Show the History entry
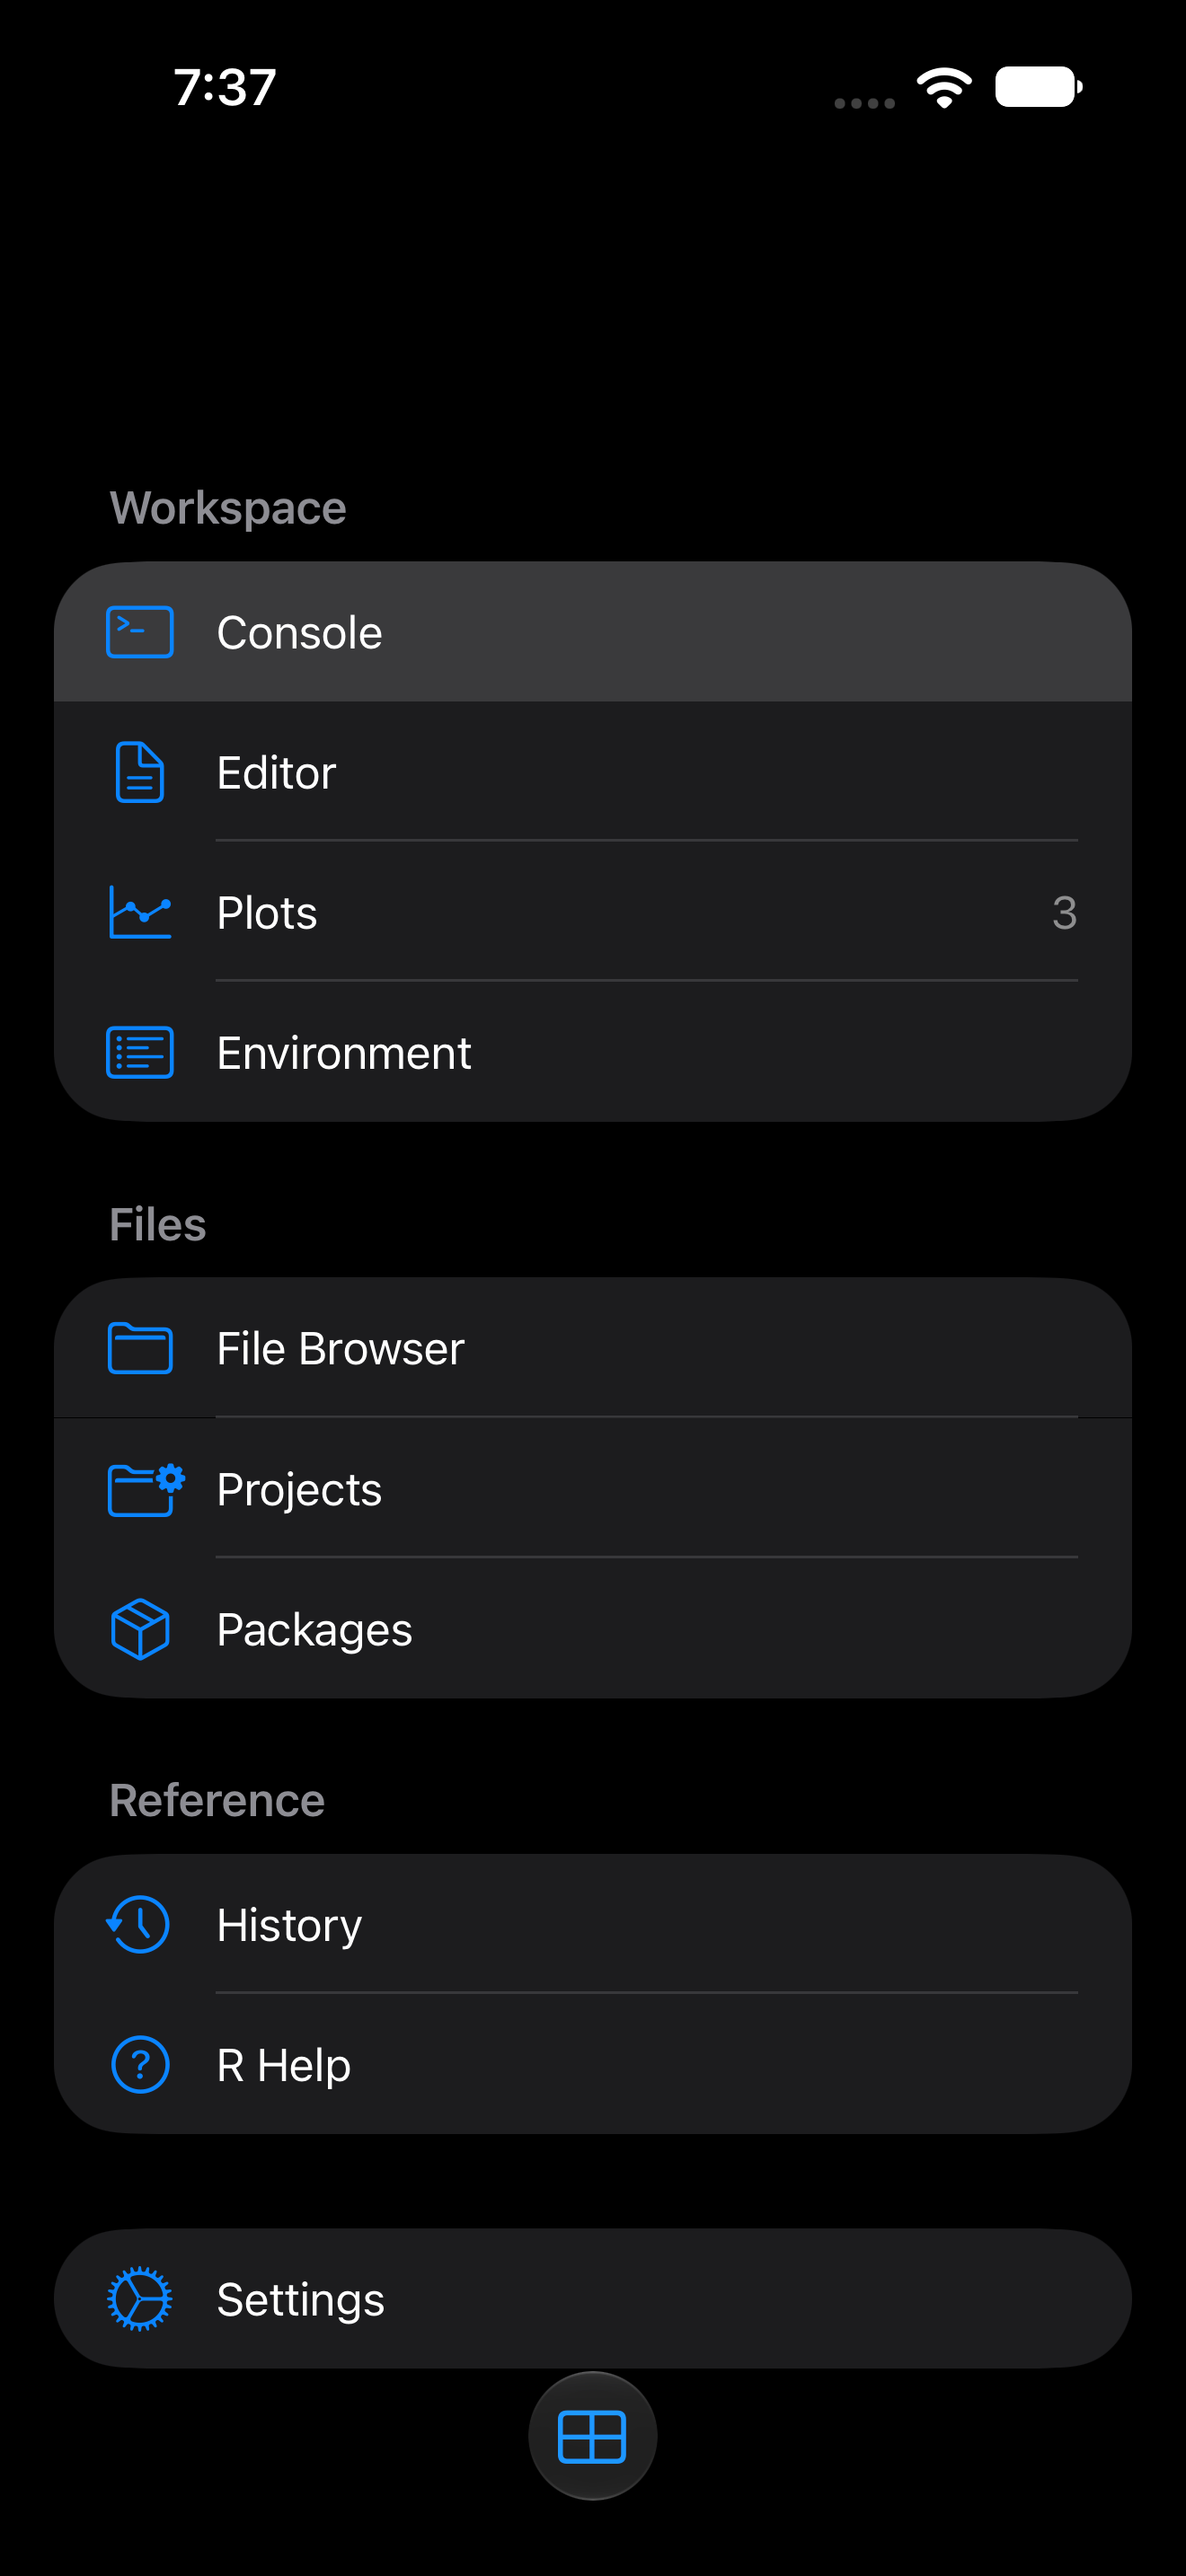Viewport: 1186px width, 2576px height. pos(593,1924)
